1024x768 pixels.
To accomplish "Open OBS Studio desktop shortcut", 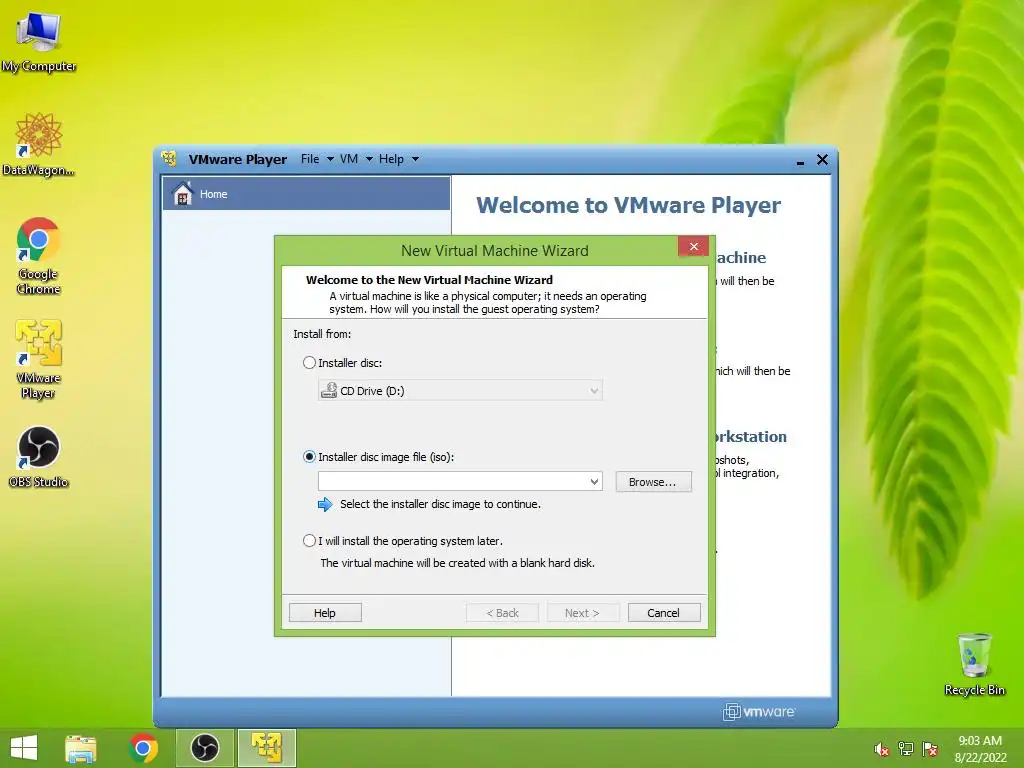I will [39, 457].
